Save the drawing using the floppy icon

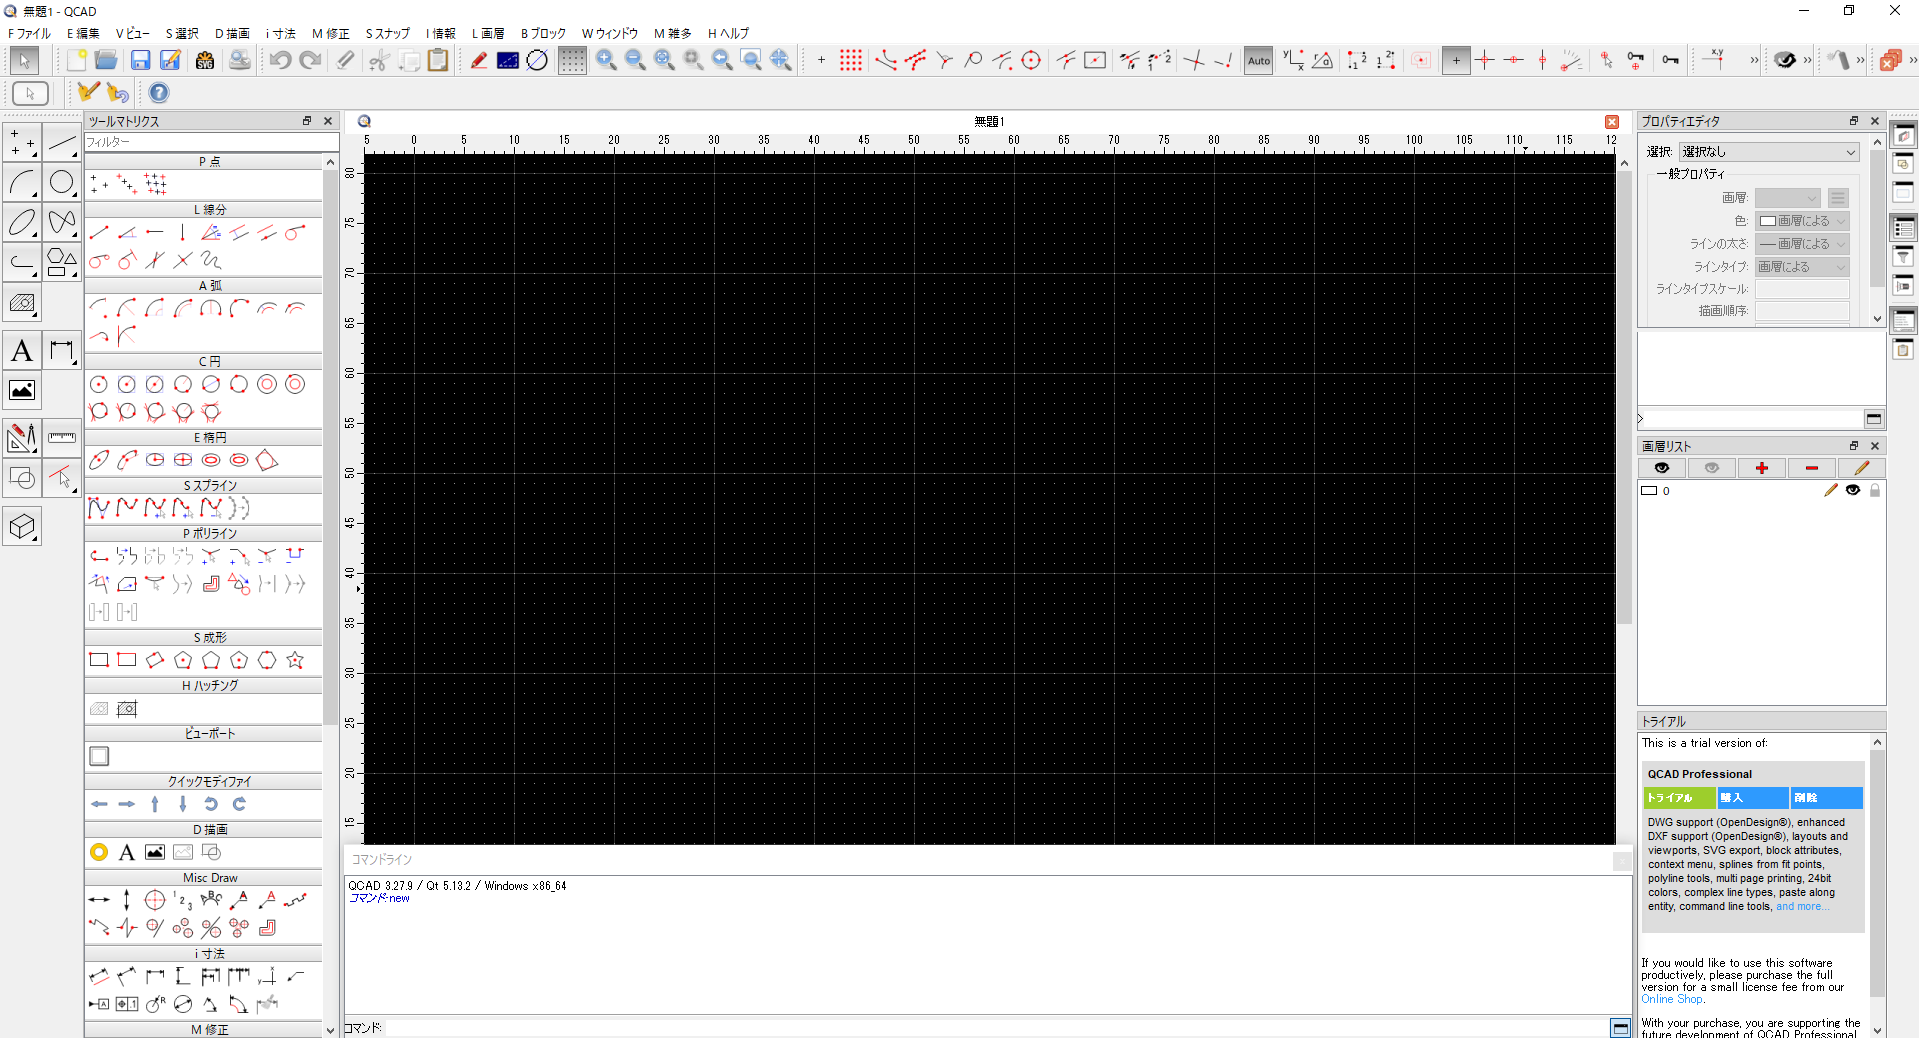[140, 60]
